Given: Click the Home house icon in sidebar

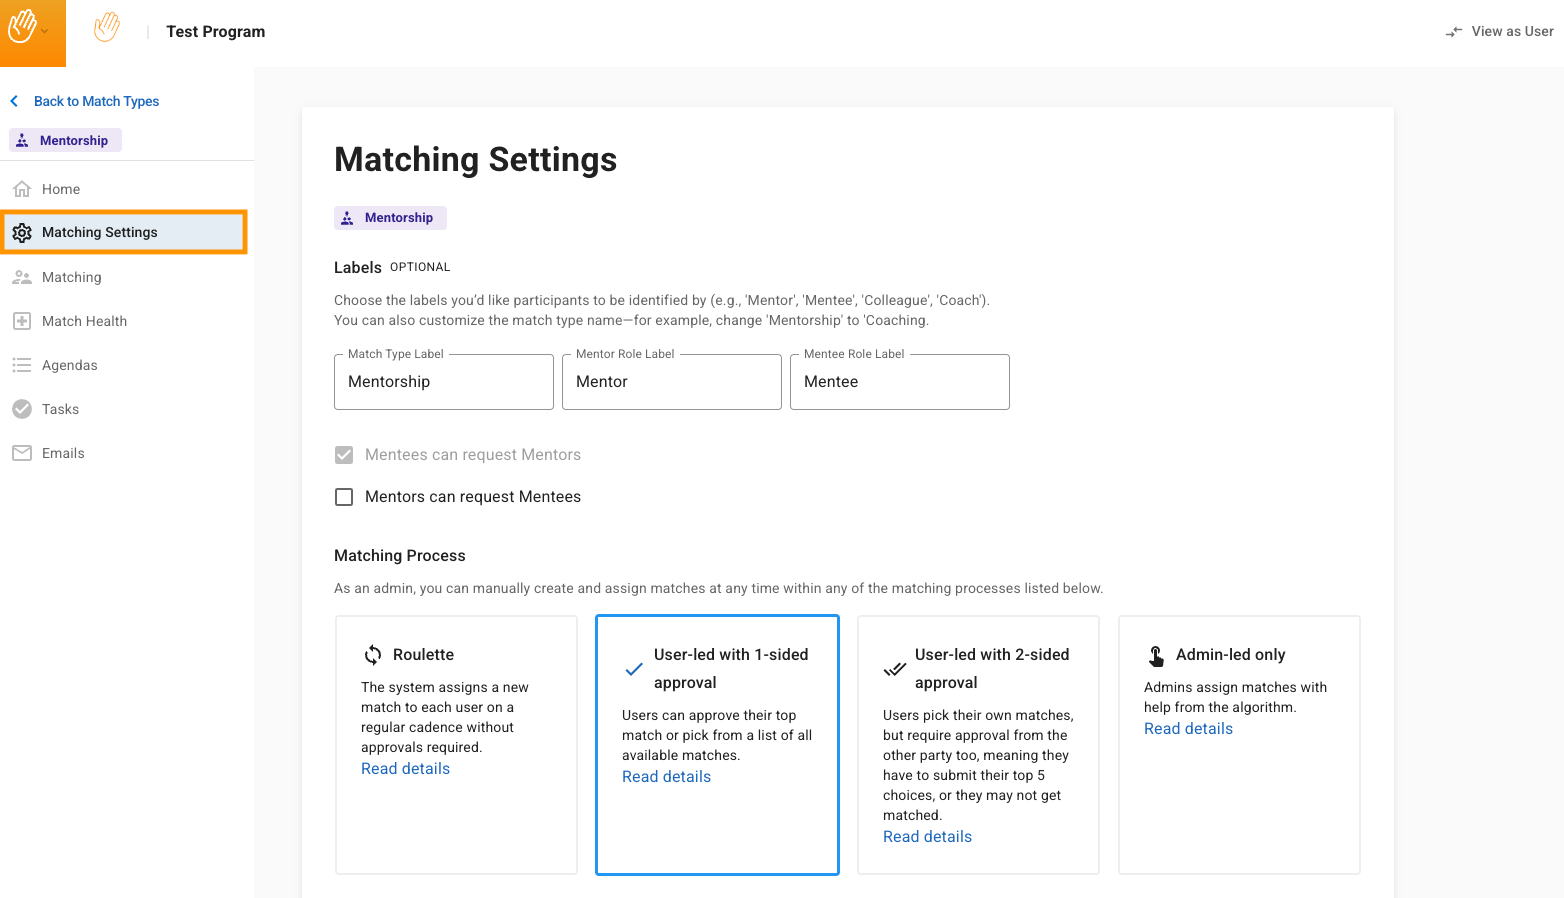Looking at the screenshot, I should pyautogui.click(x=22, y=189).
